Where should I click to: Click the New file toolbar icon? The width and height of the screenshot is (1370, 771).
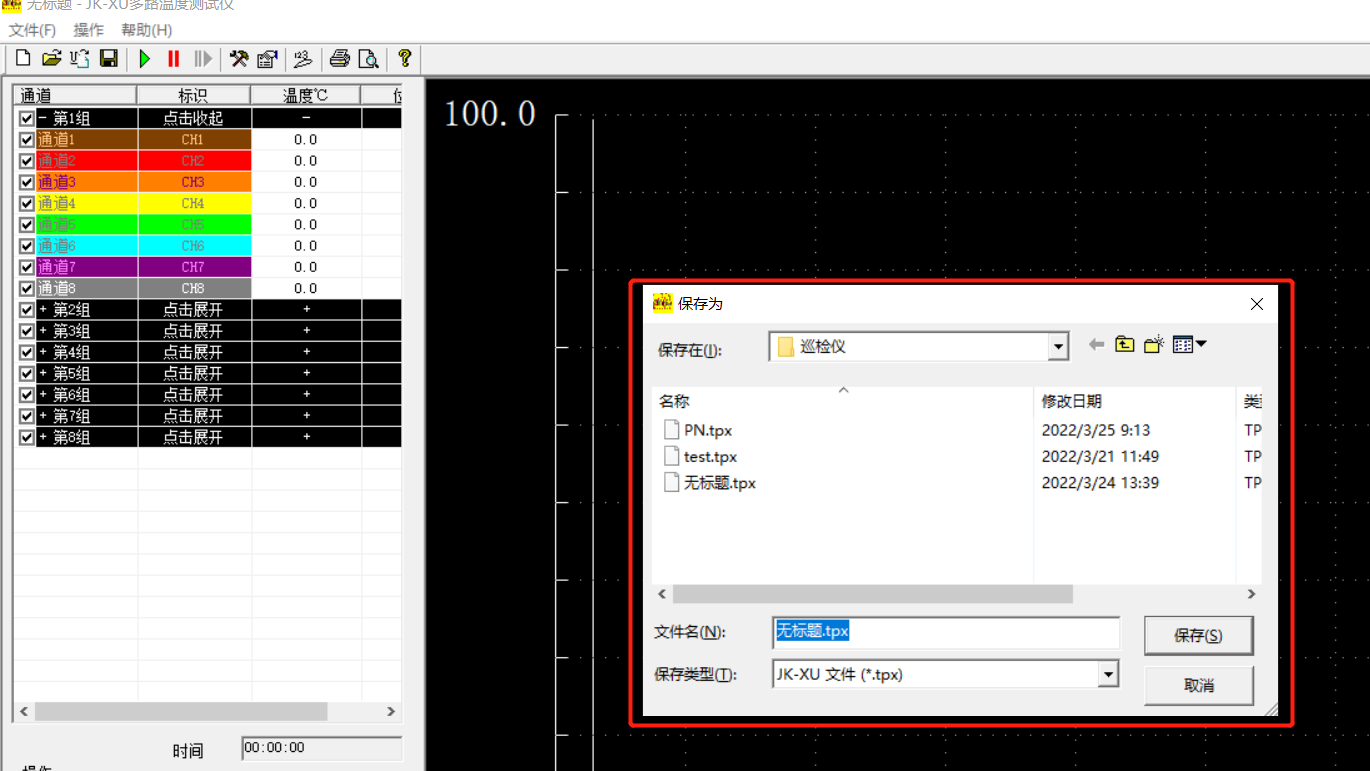[22, 59]
